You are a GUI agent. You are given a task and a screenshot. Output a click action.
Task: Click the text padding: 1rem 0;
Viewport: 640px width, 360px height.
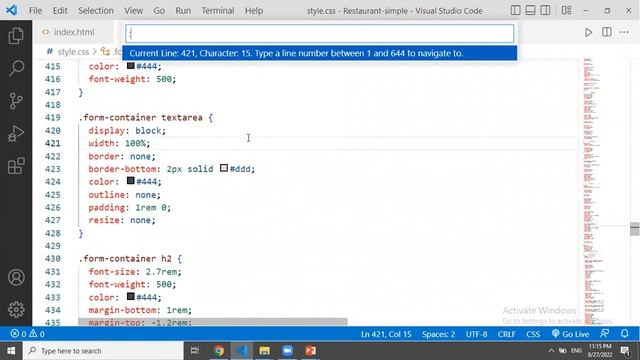[x=130, y=208]
